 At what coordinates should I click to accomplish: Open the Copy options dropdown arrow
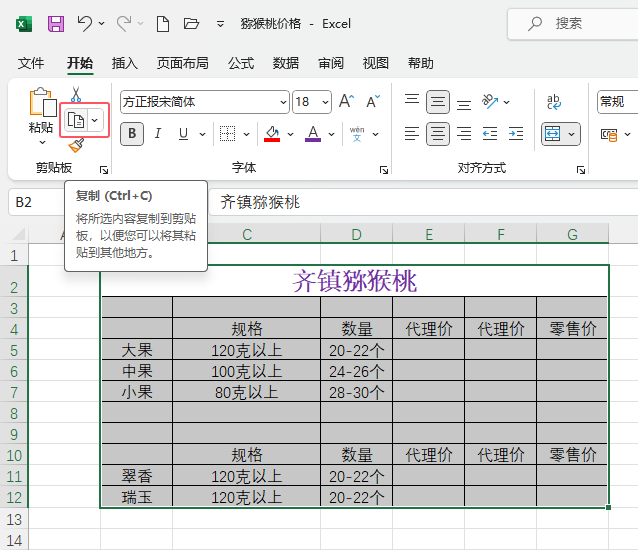point(95,120)
